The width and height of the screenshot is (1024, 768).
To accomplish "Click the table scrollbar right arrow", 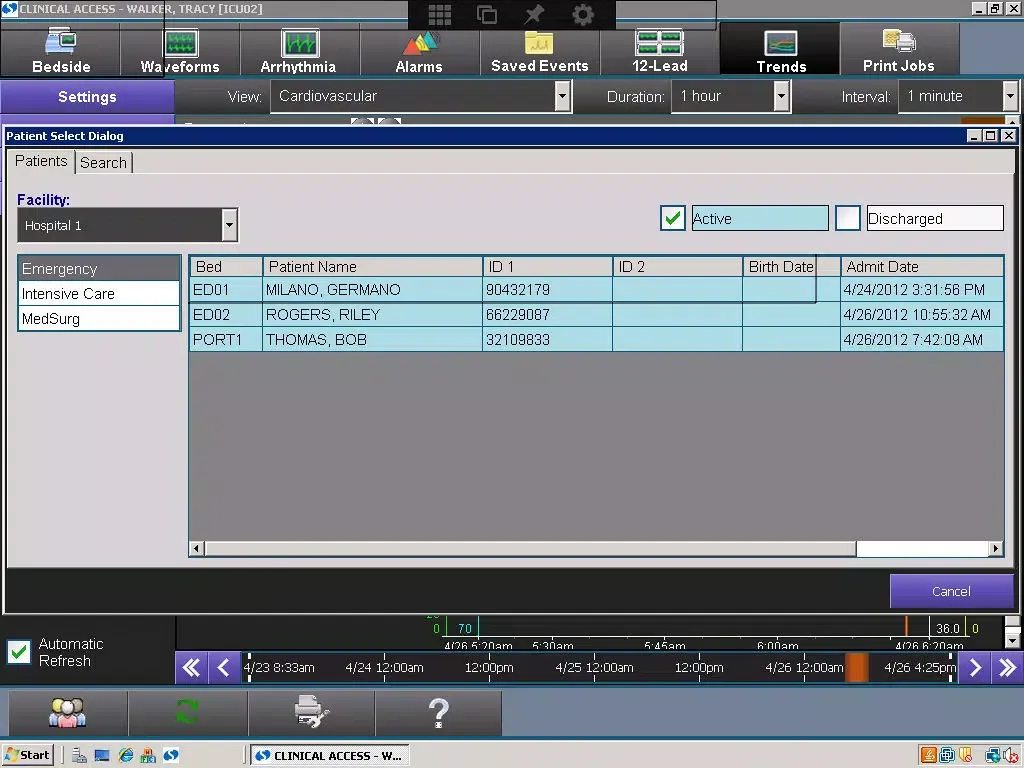I will click(x=995, y=549).
